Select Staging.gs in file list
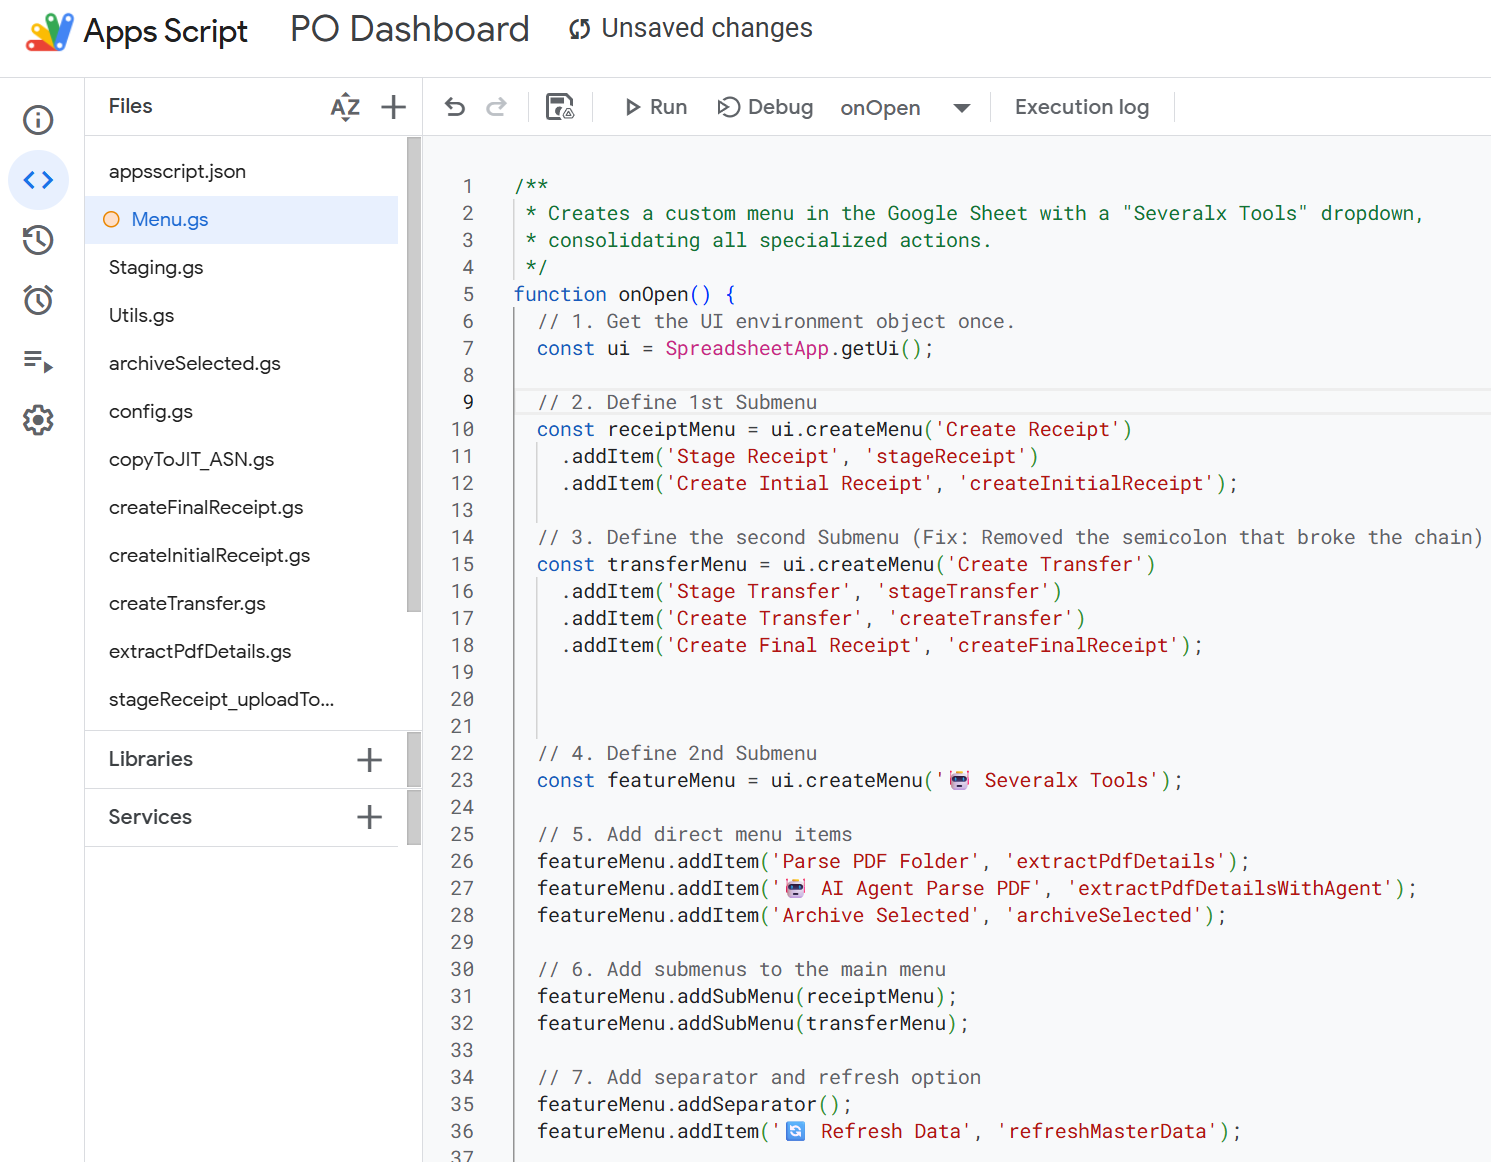The width and height of the screenshot is (1491, 1162). [x=156, y=267]
